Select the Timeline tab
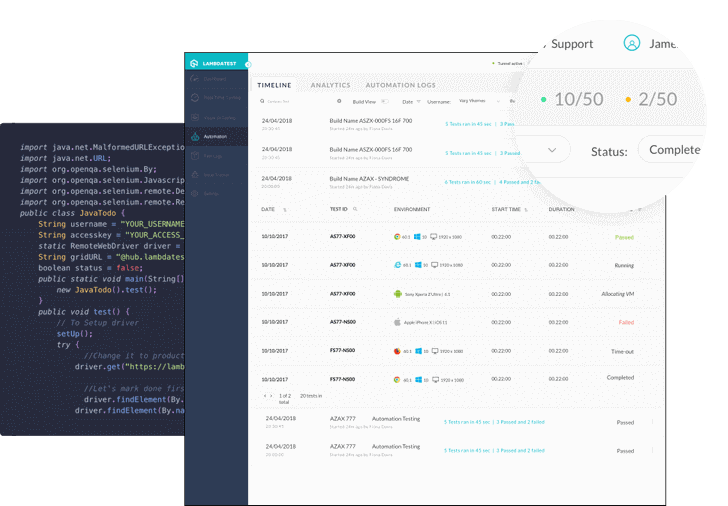Image resolution: width=728 pixels, height=506 pixels. coord(274,85)
